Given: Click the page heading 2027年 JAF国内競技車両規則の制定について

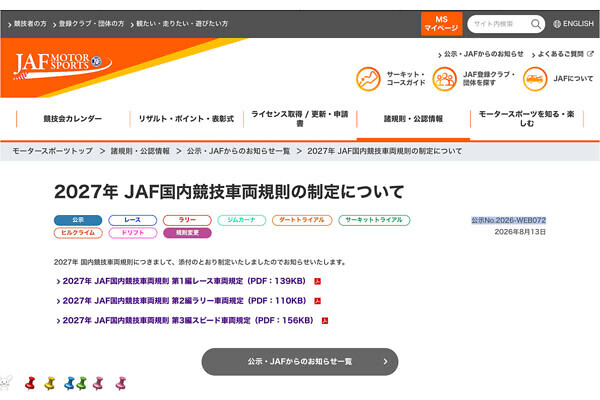Looking at the screenshot, I should [x=229, y=192].
